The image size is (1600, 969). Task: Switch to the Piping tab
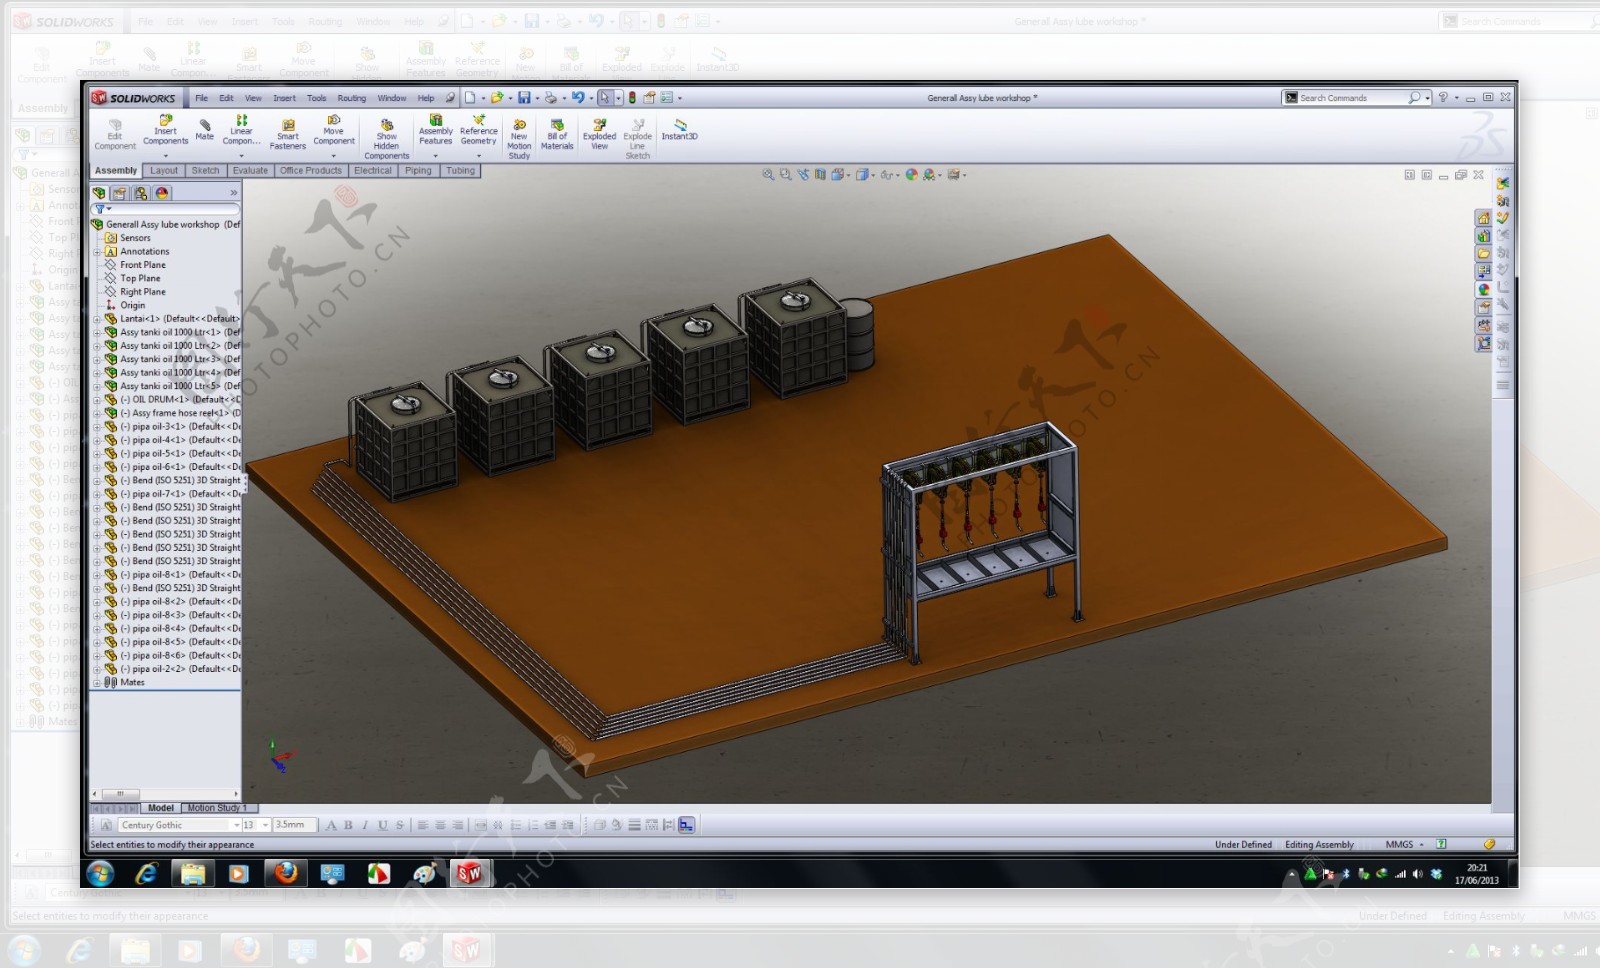418,171
